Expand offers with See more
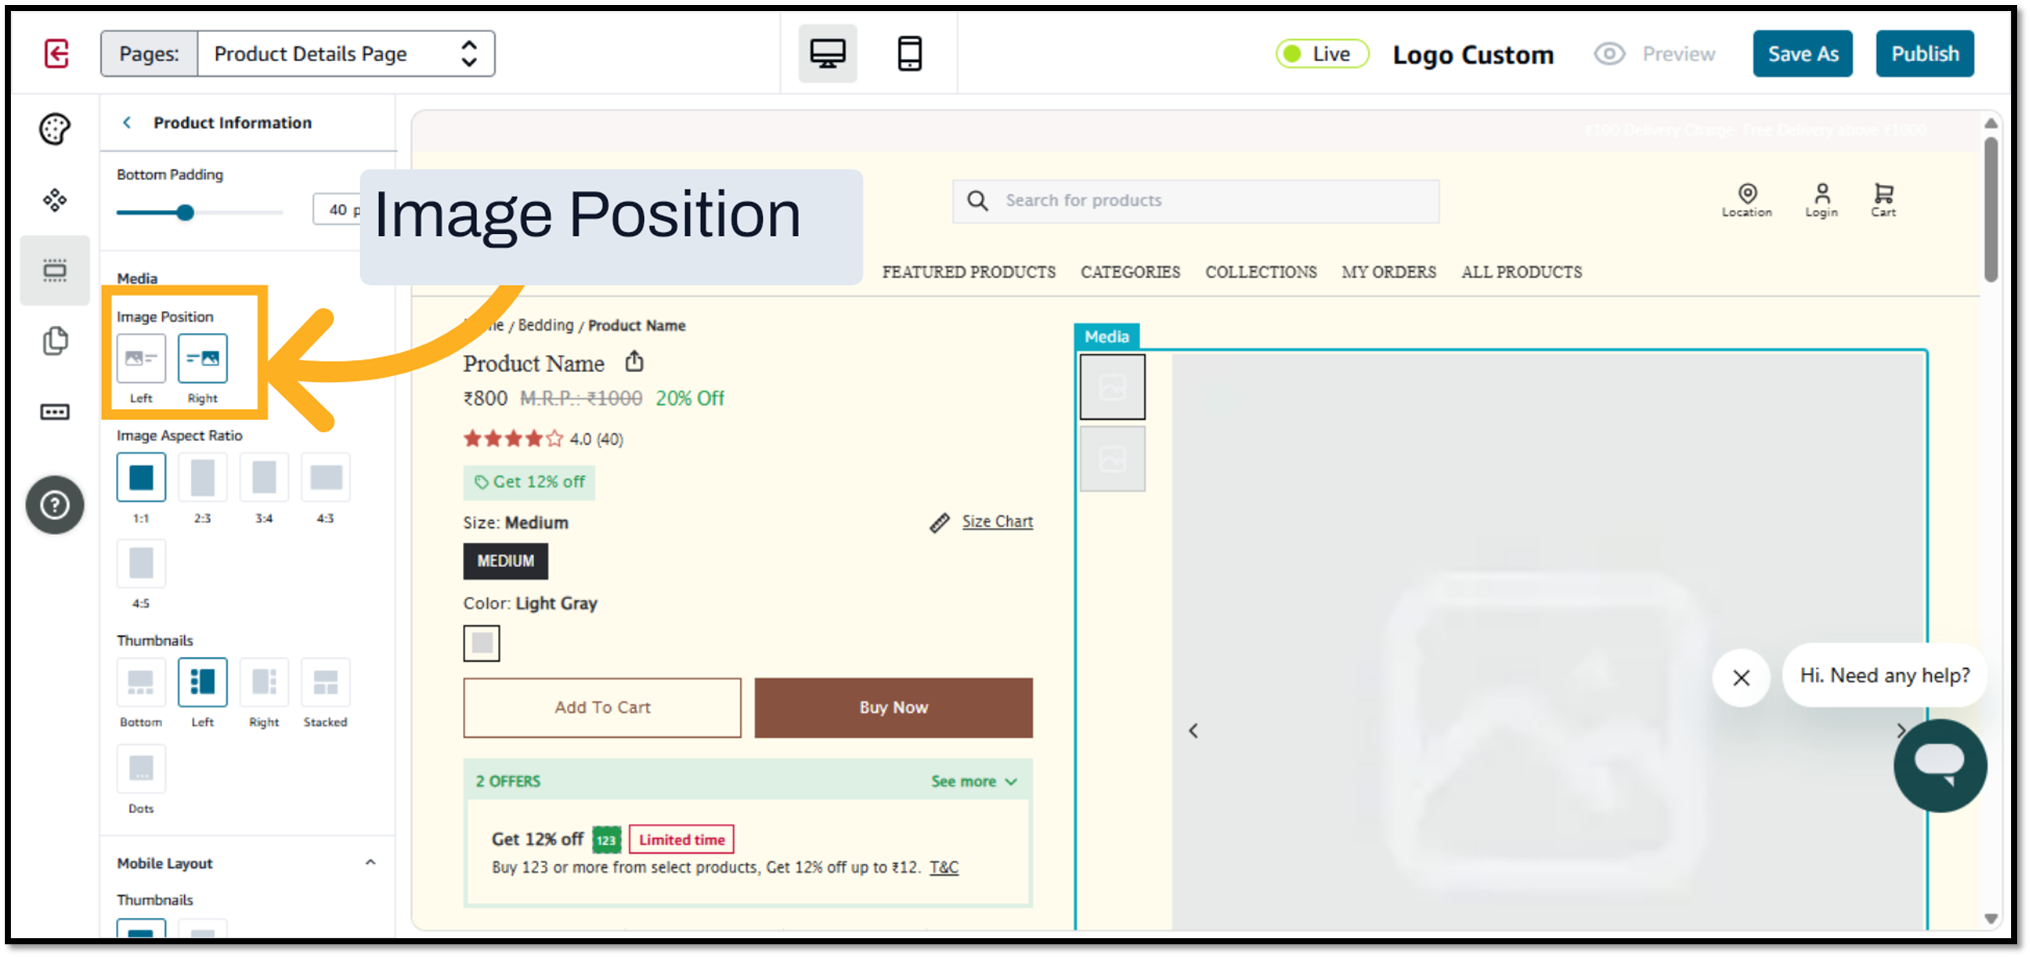This screenshot has height=957, width=2030. [973, 781]
